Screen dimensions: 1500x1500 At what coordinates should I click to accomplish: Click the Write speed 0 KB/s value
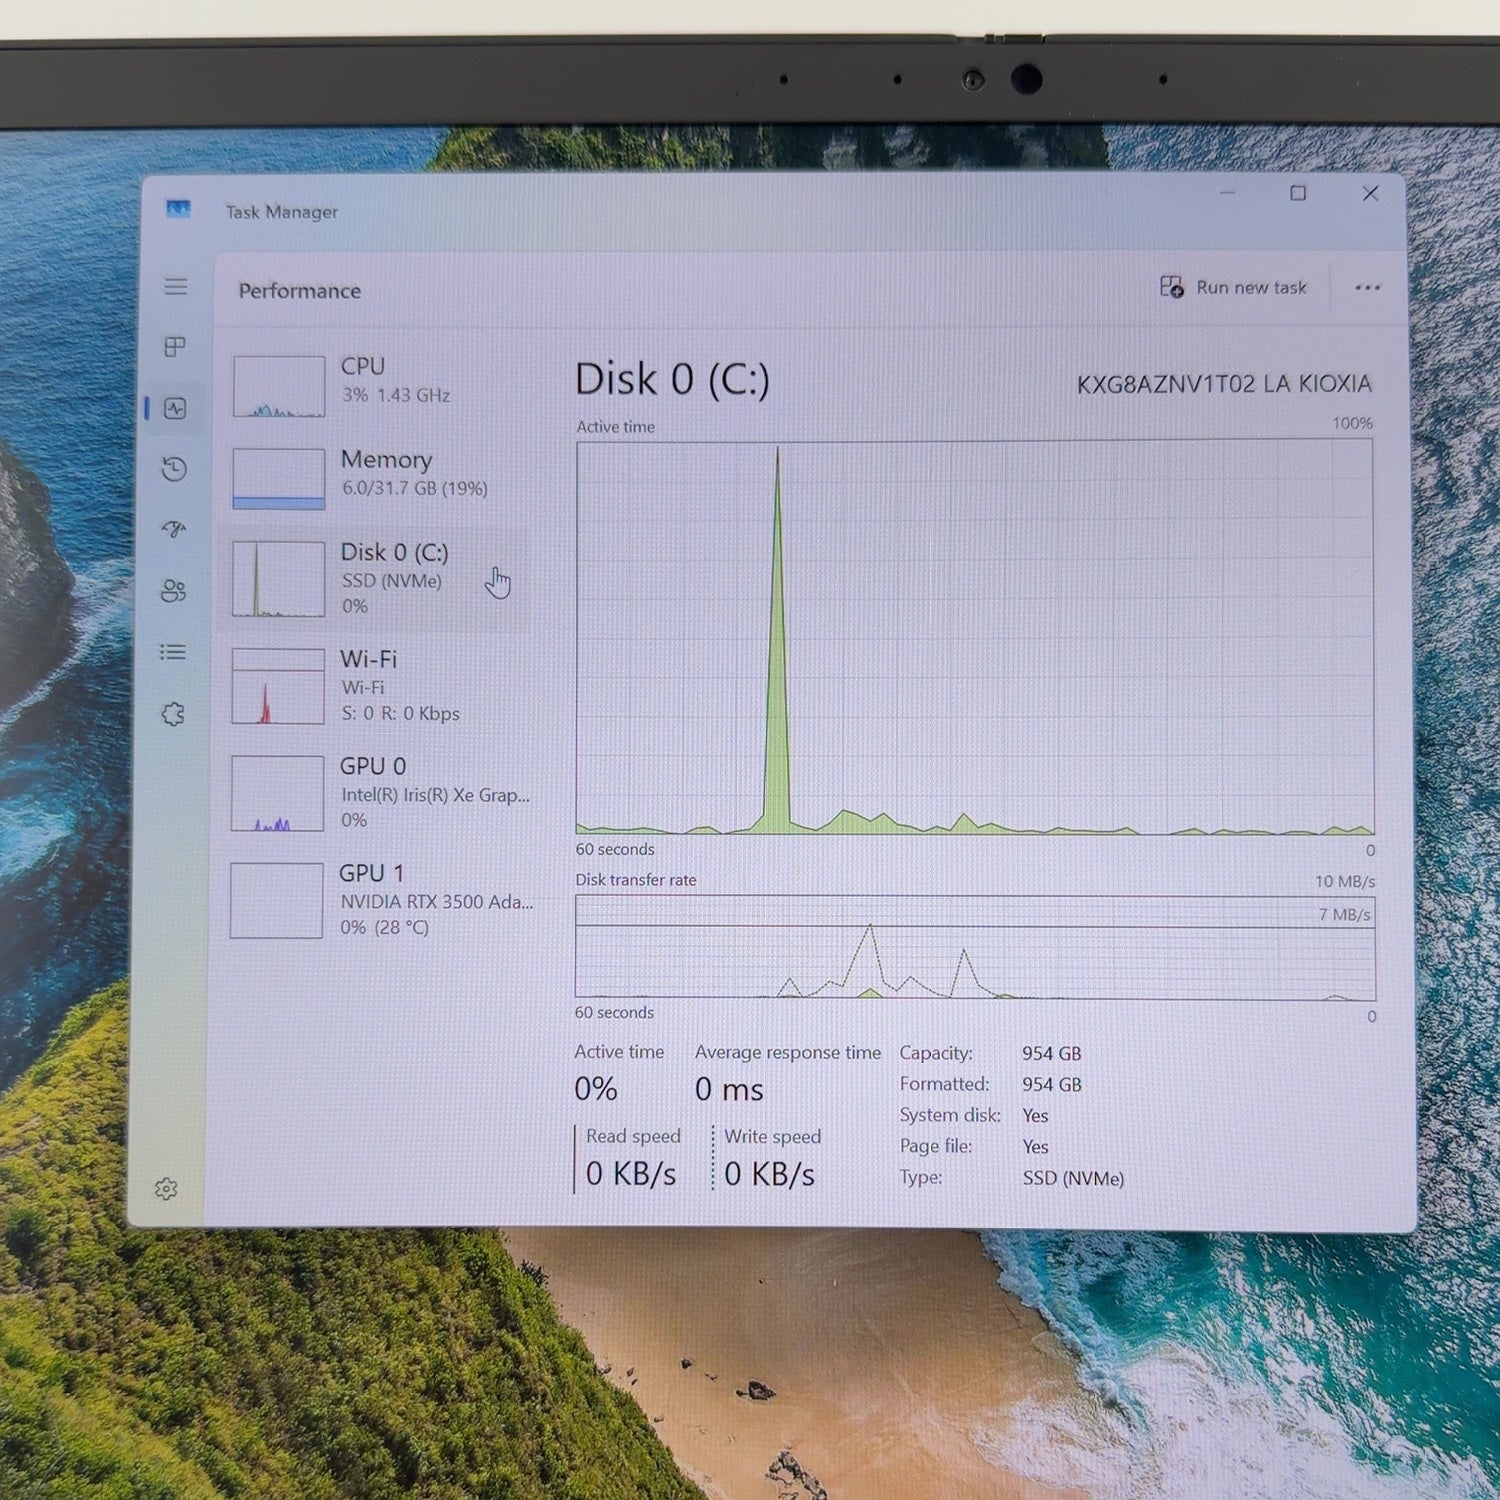coord(770,1174)
